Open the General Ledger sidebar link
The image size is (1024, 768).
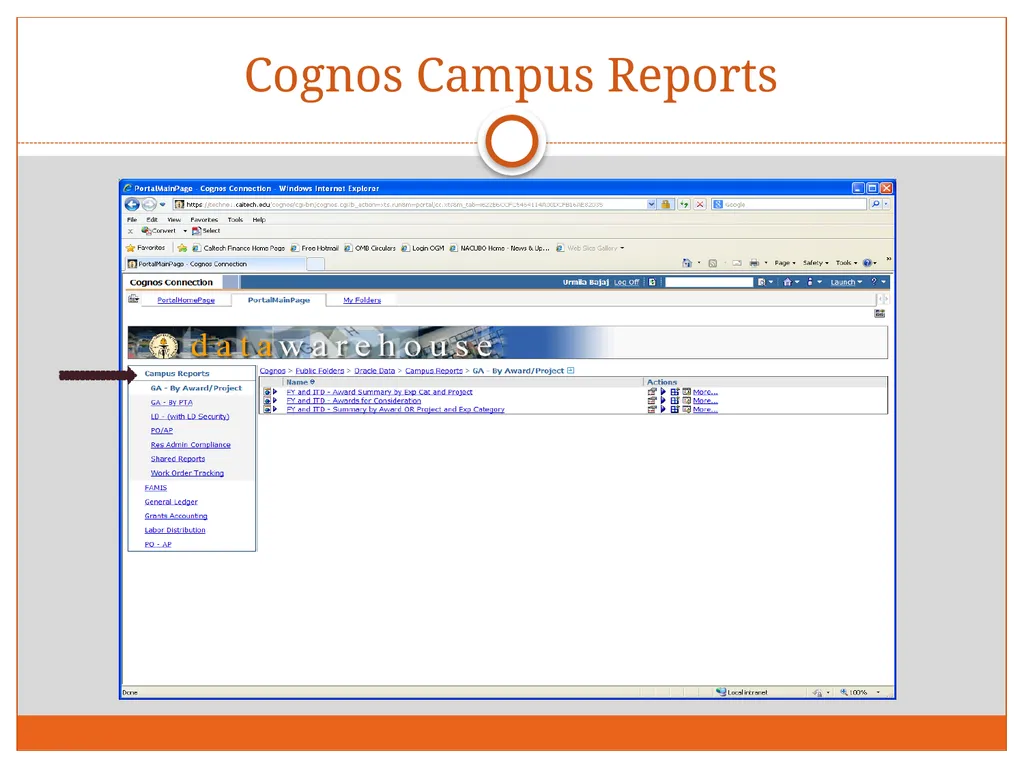pos(170,502)
